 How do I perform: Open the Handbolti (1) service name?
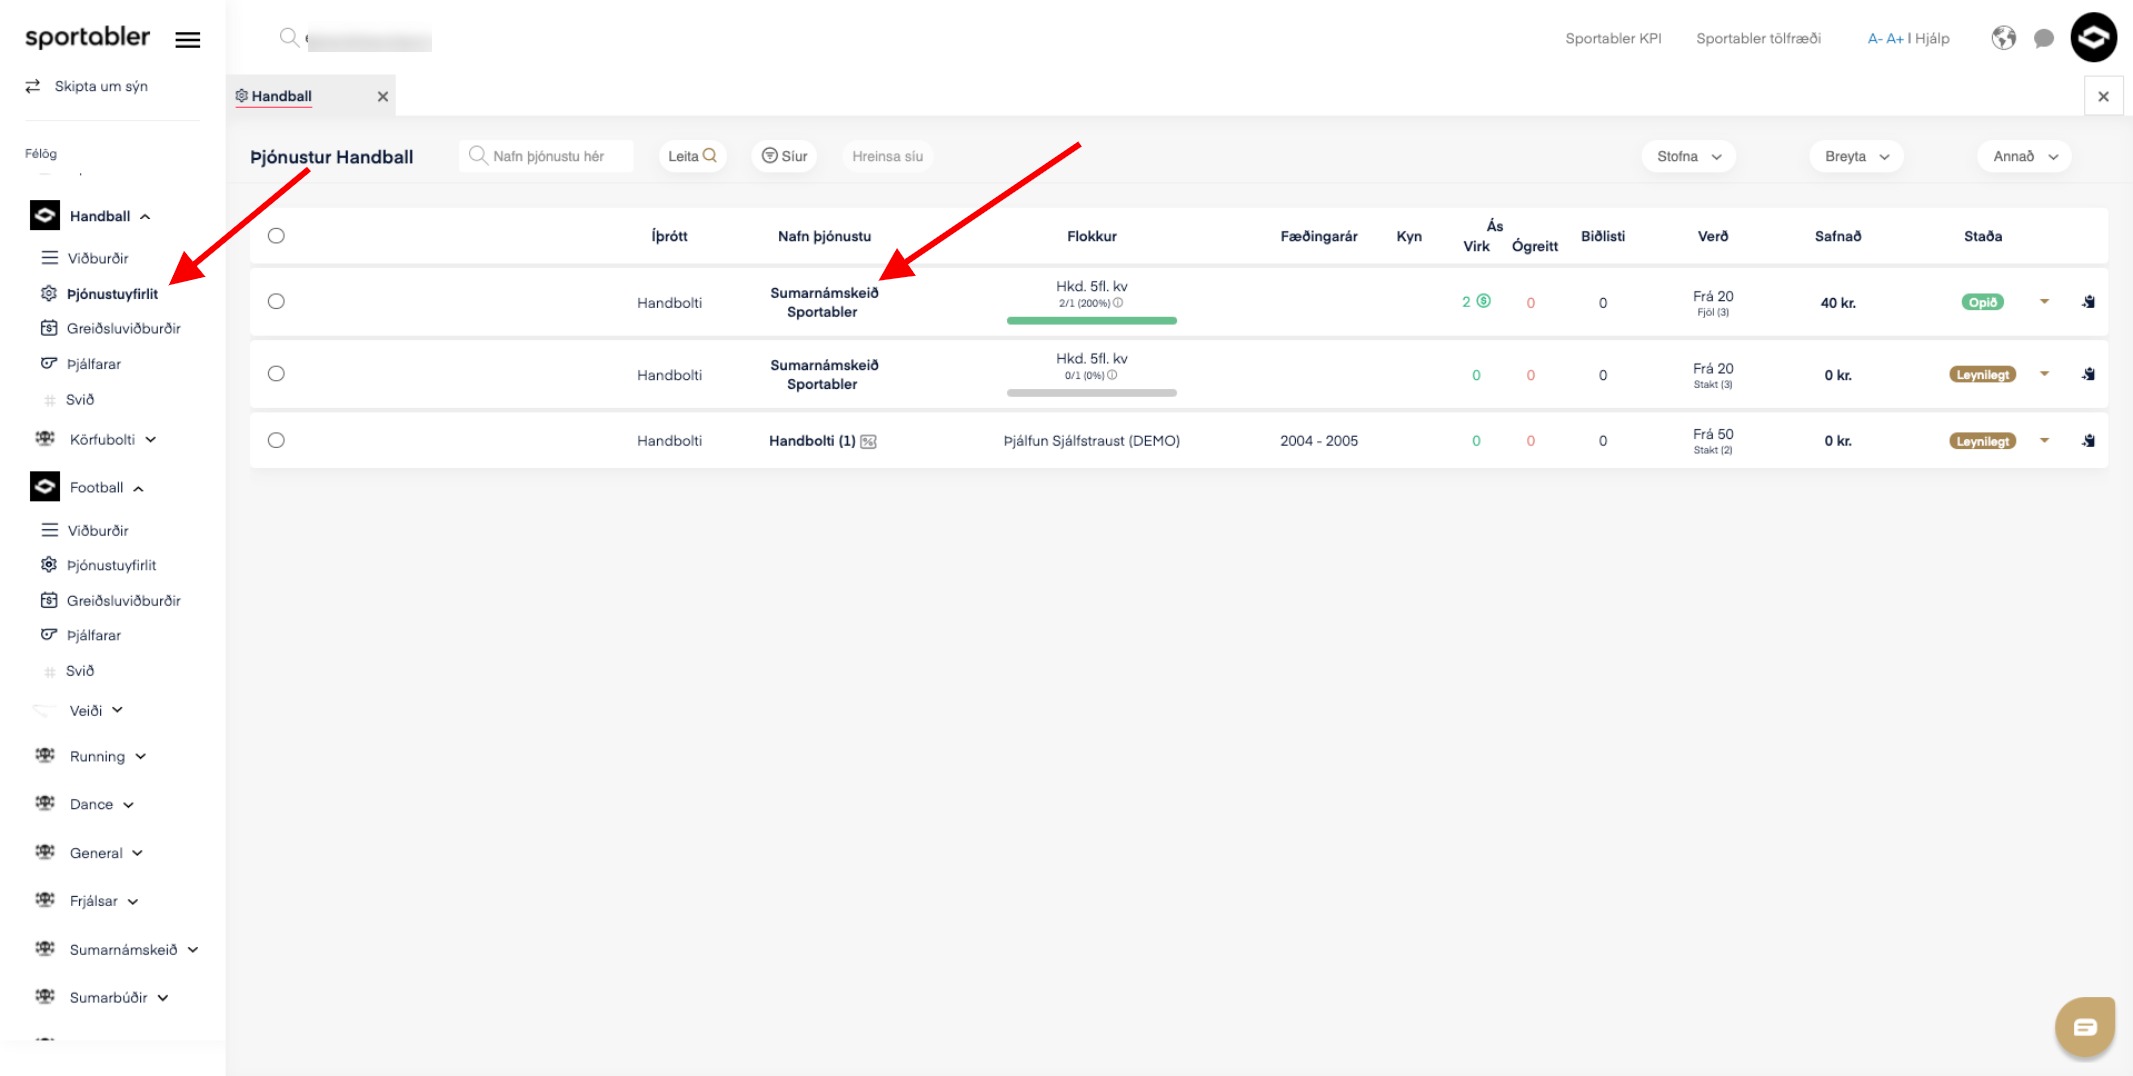point(812,441)
